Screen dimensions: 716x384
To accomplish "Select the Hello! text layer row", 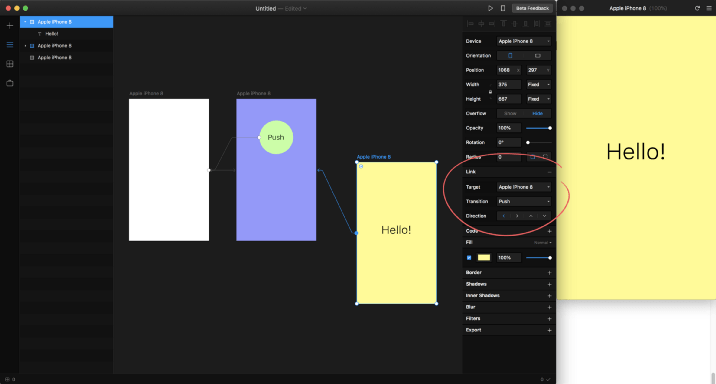I will (x=67, y=34).
